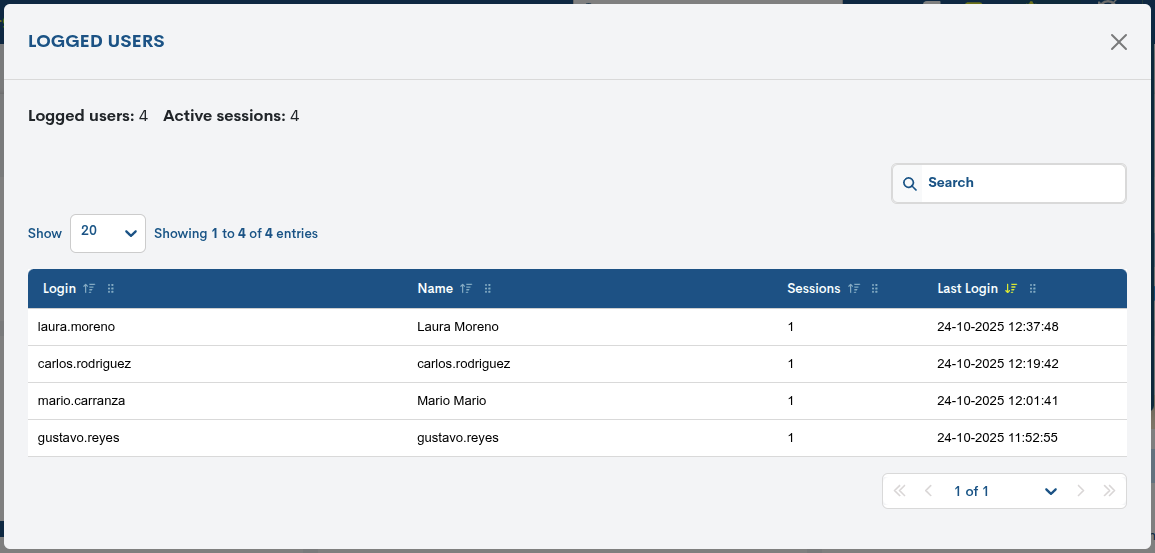Close the Logged Users dialog
Screen dimensions: 1155x553
pyautogui.click(x=1118, y=42)
